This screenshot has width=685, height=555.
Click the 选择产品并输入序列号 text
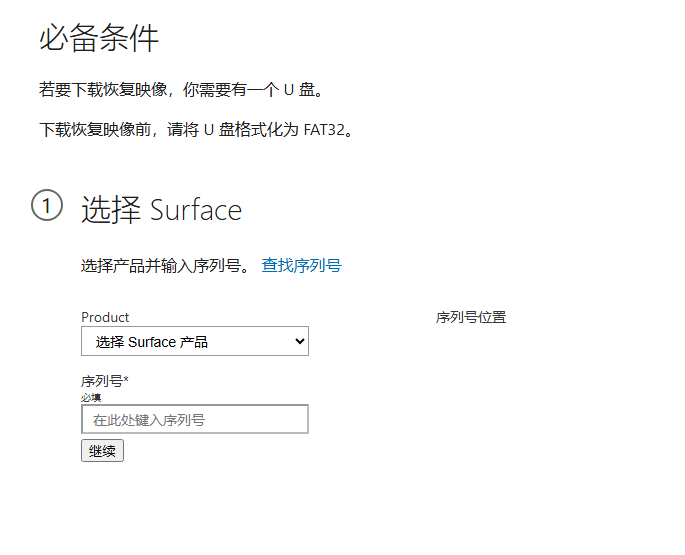tap(165, 266)
